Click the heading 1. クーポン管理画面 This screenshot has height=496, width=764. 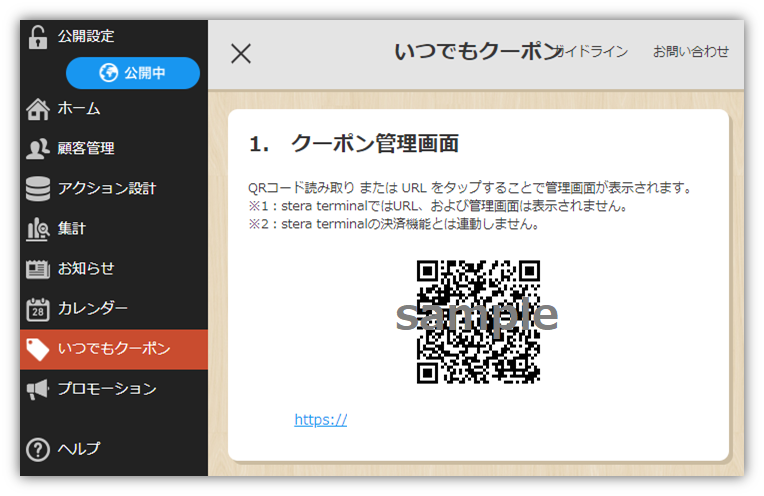click(354, 143)
